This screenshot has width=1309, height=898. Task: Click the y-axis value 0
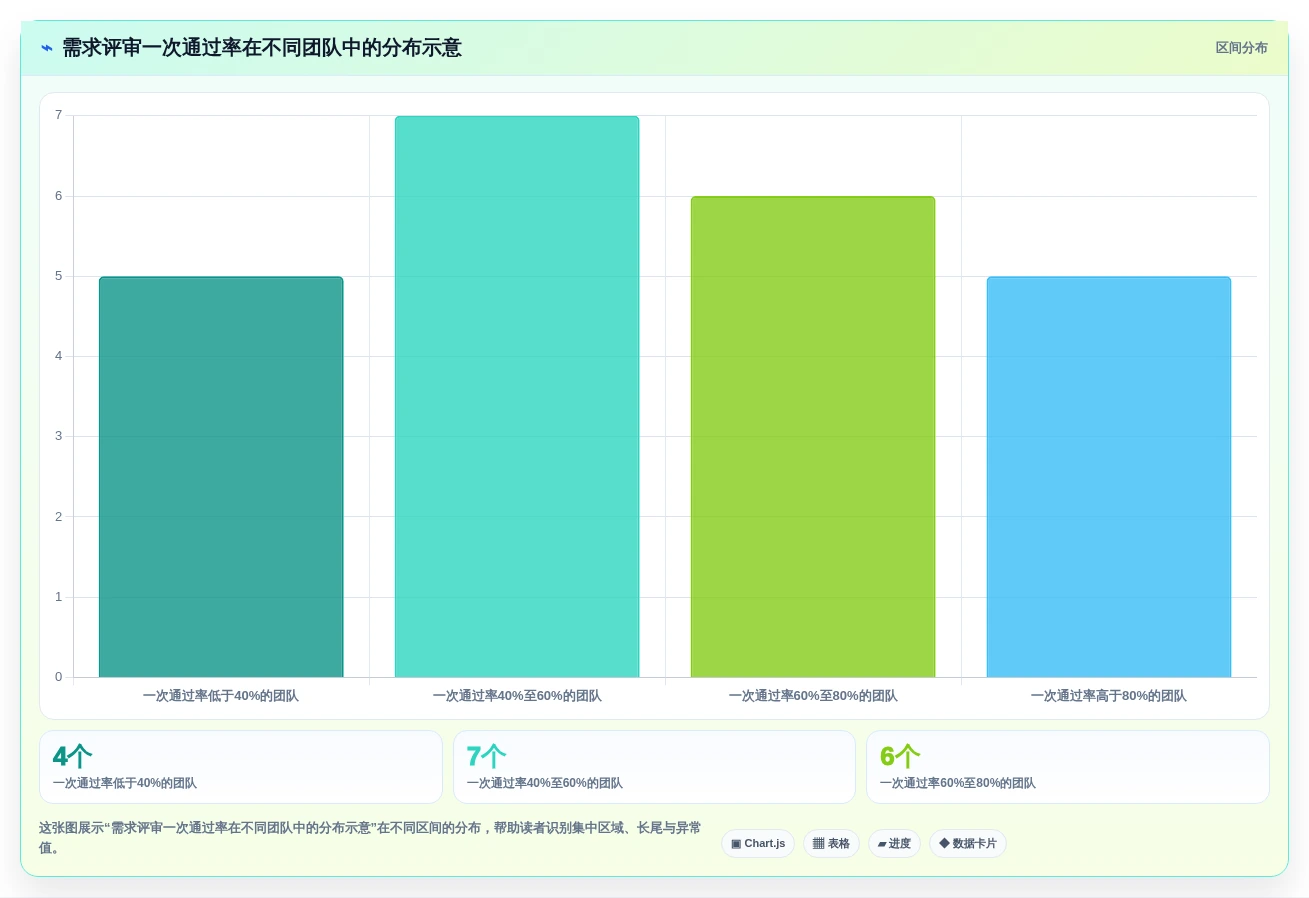(x=58, y=677)
